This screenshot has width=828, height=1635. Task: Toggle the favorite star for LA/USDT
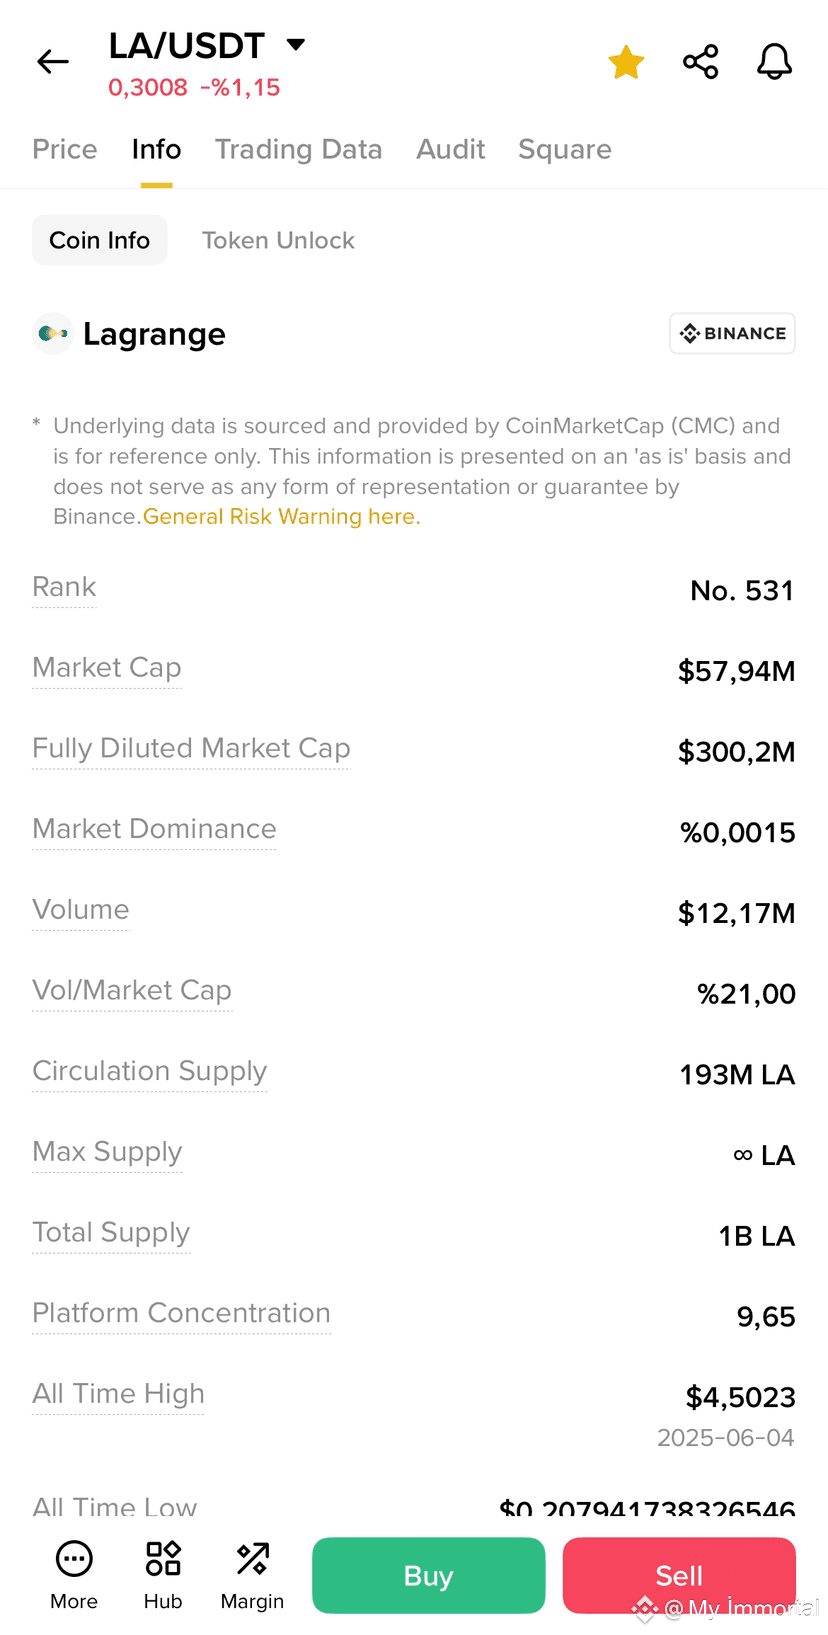point(626,62)
